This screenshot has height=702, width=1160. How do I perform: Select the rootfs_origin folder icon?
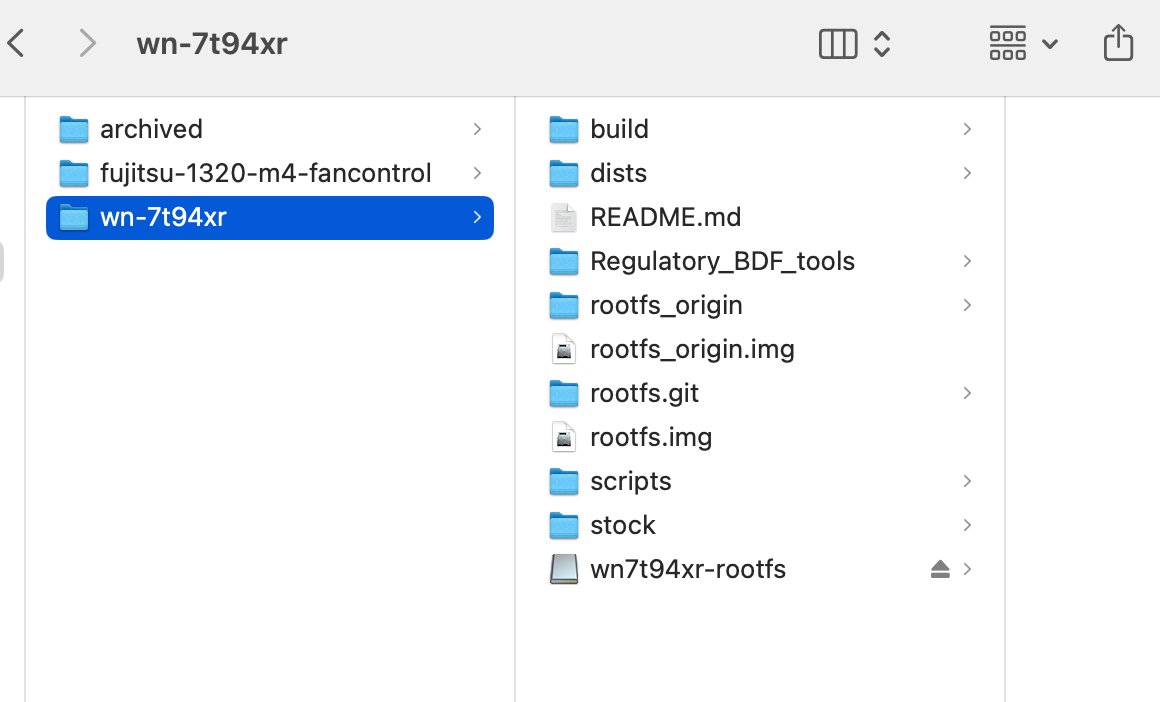pyautogui.click(x=564, y=306)
